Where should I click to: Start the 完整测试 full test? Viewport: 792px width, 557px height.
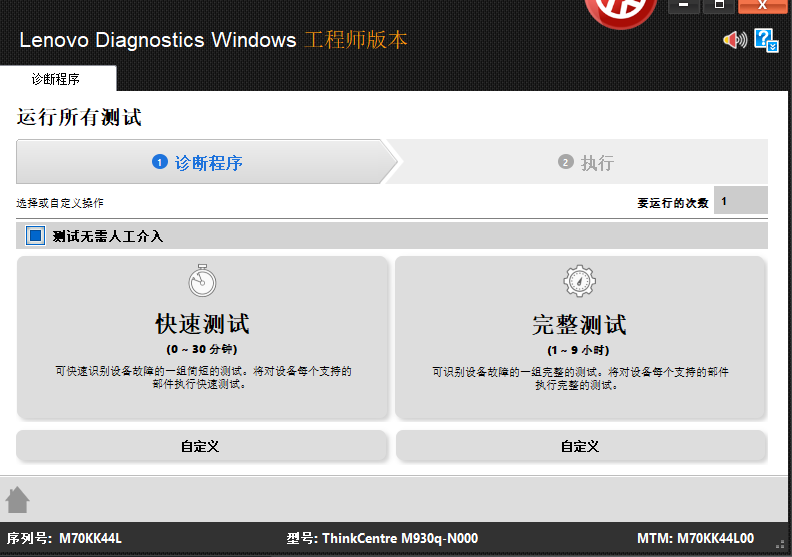(x=580, y=337)
